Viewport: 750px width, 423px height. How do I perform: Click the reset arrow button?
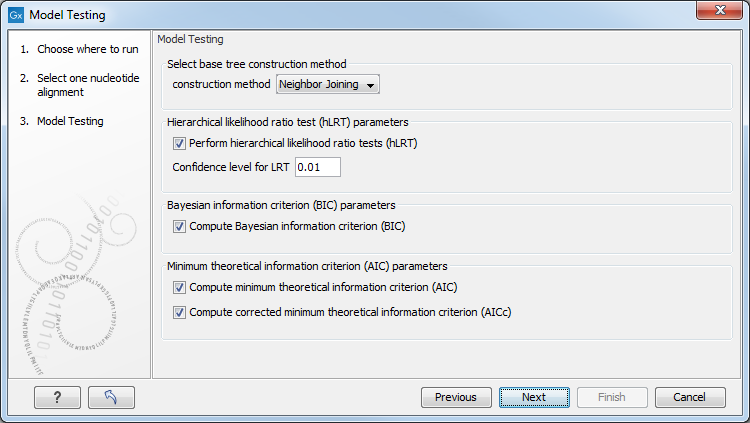pyautogui.click(x=111, y=397)
